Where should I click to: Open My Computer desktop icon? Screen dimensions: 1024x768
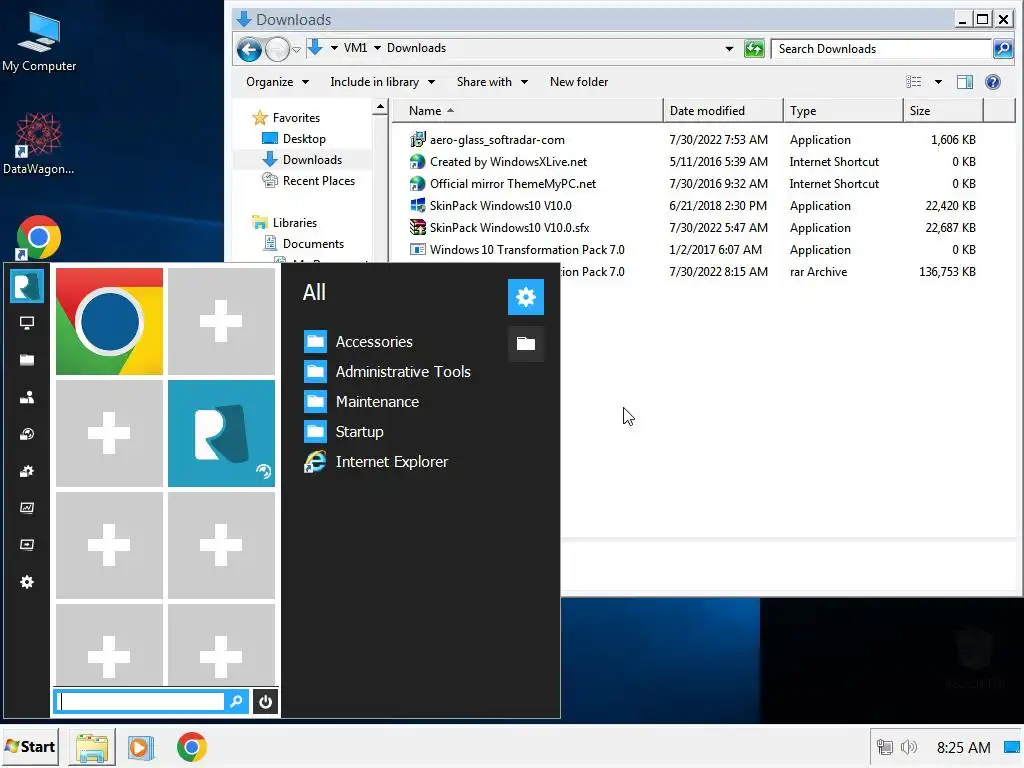[x=39, y=42]
